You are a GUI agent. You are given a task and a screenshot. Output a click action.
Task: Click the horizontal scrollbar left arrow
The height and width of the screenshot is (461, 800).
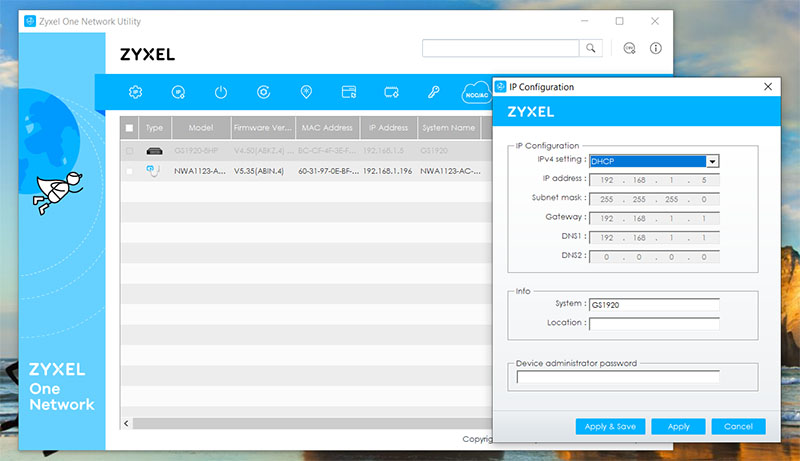[127, 423]
